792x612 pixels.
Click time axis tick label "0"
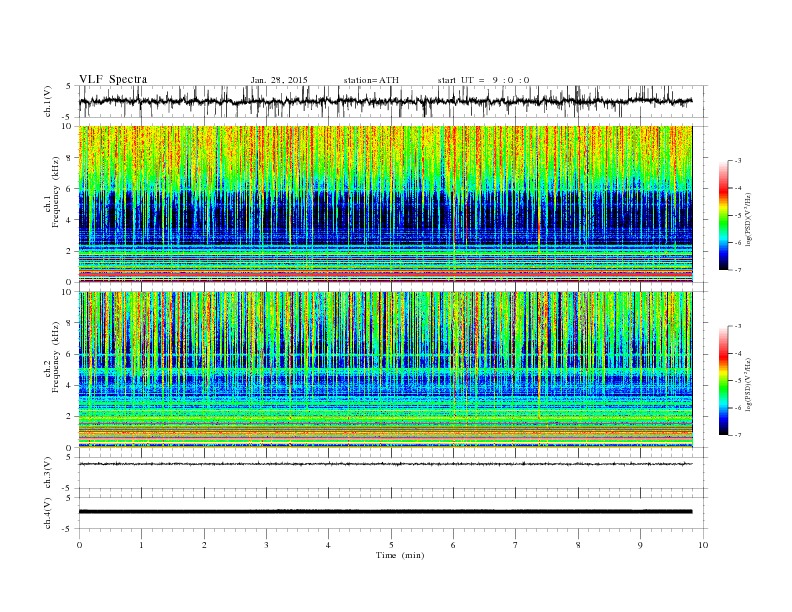(x=79, y=545)
